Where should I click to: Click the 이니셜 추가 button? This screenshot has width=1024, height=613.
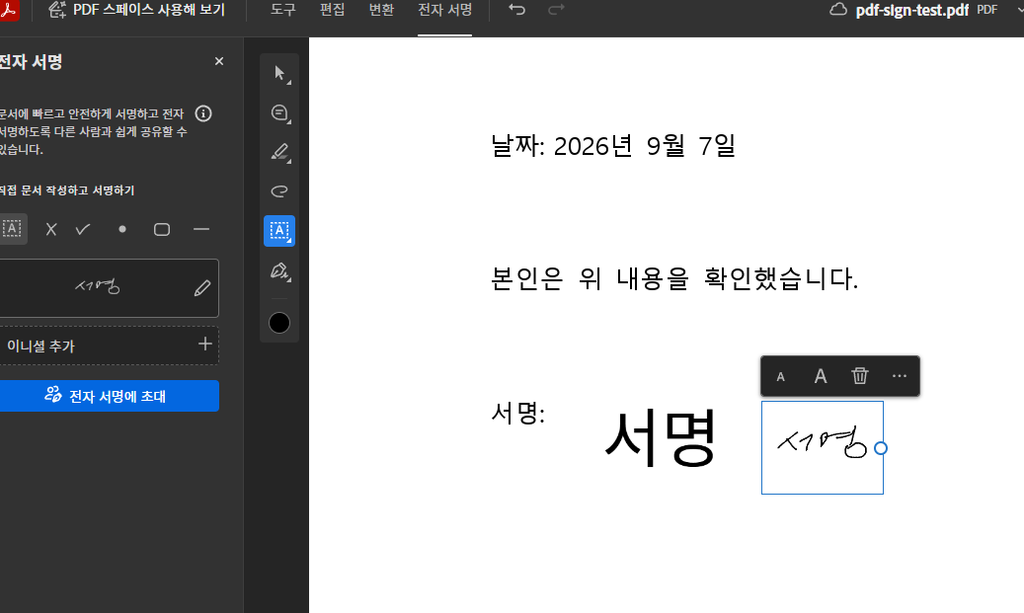pos(109,345)
